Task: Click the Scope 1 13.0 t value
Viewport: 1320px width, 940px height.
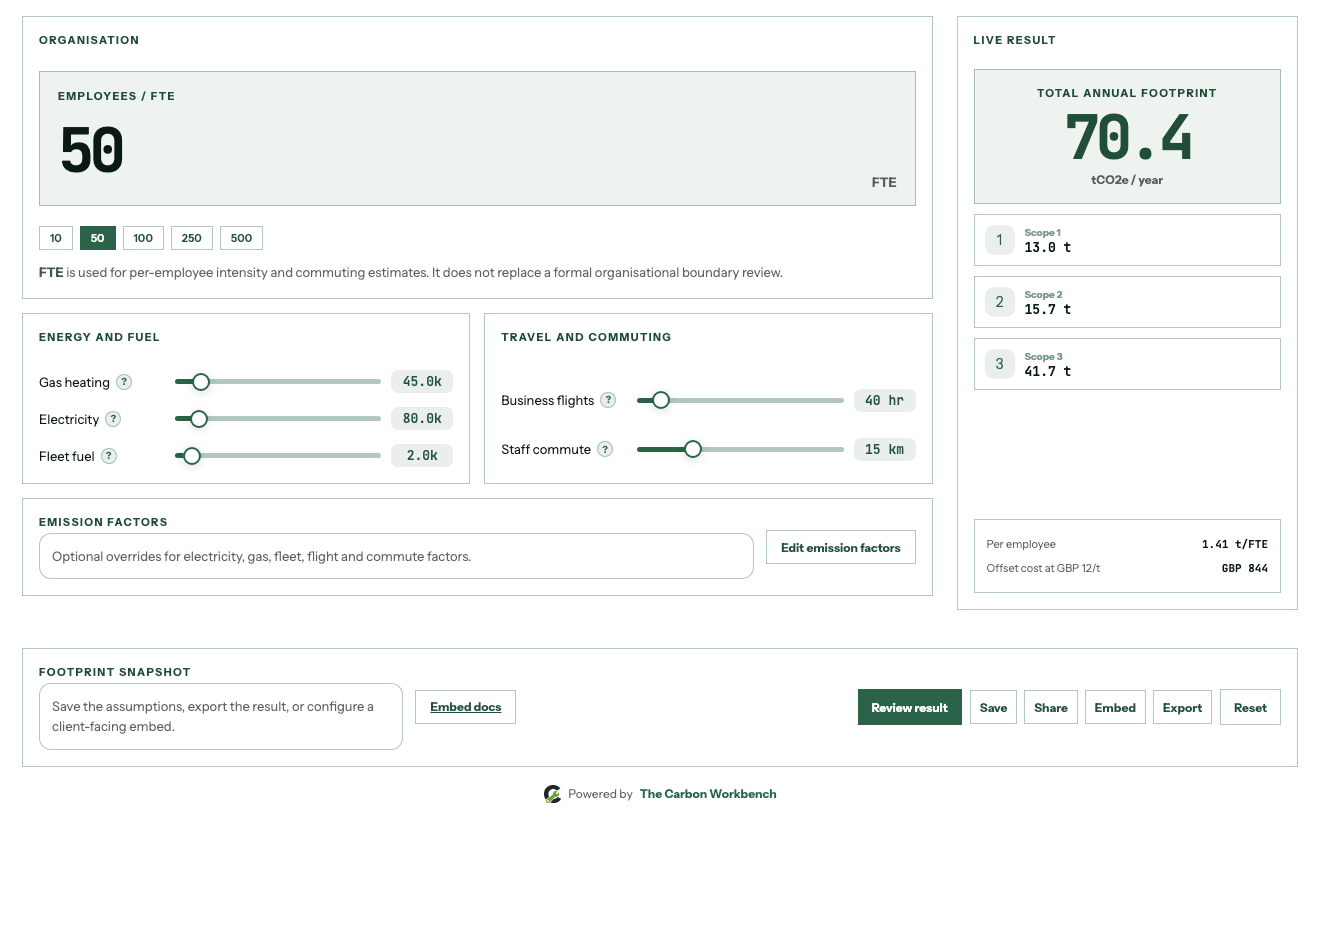Action: pos(1048,247)
